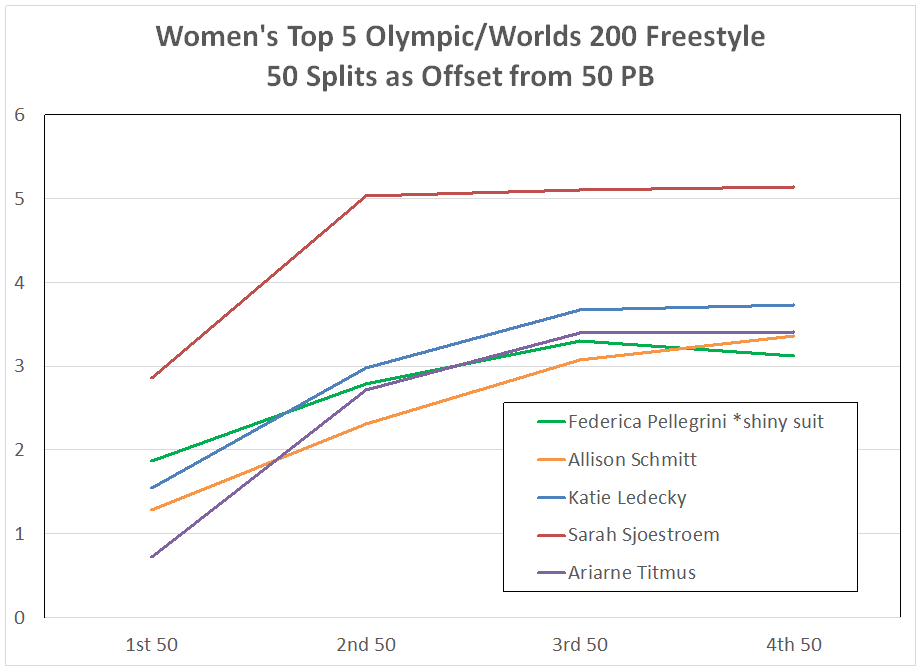Click the Katie Ledecky legend label
This screenshot has height=671, width=920.
pos(626,497)
